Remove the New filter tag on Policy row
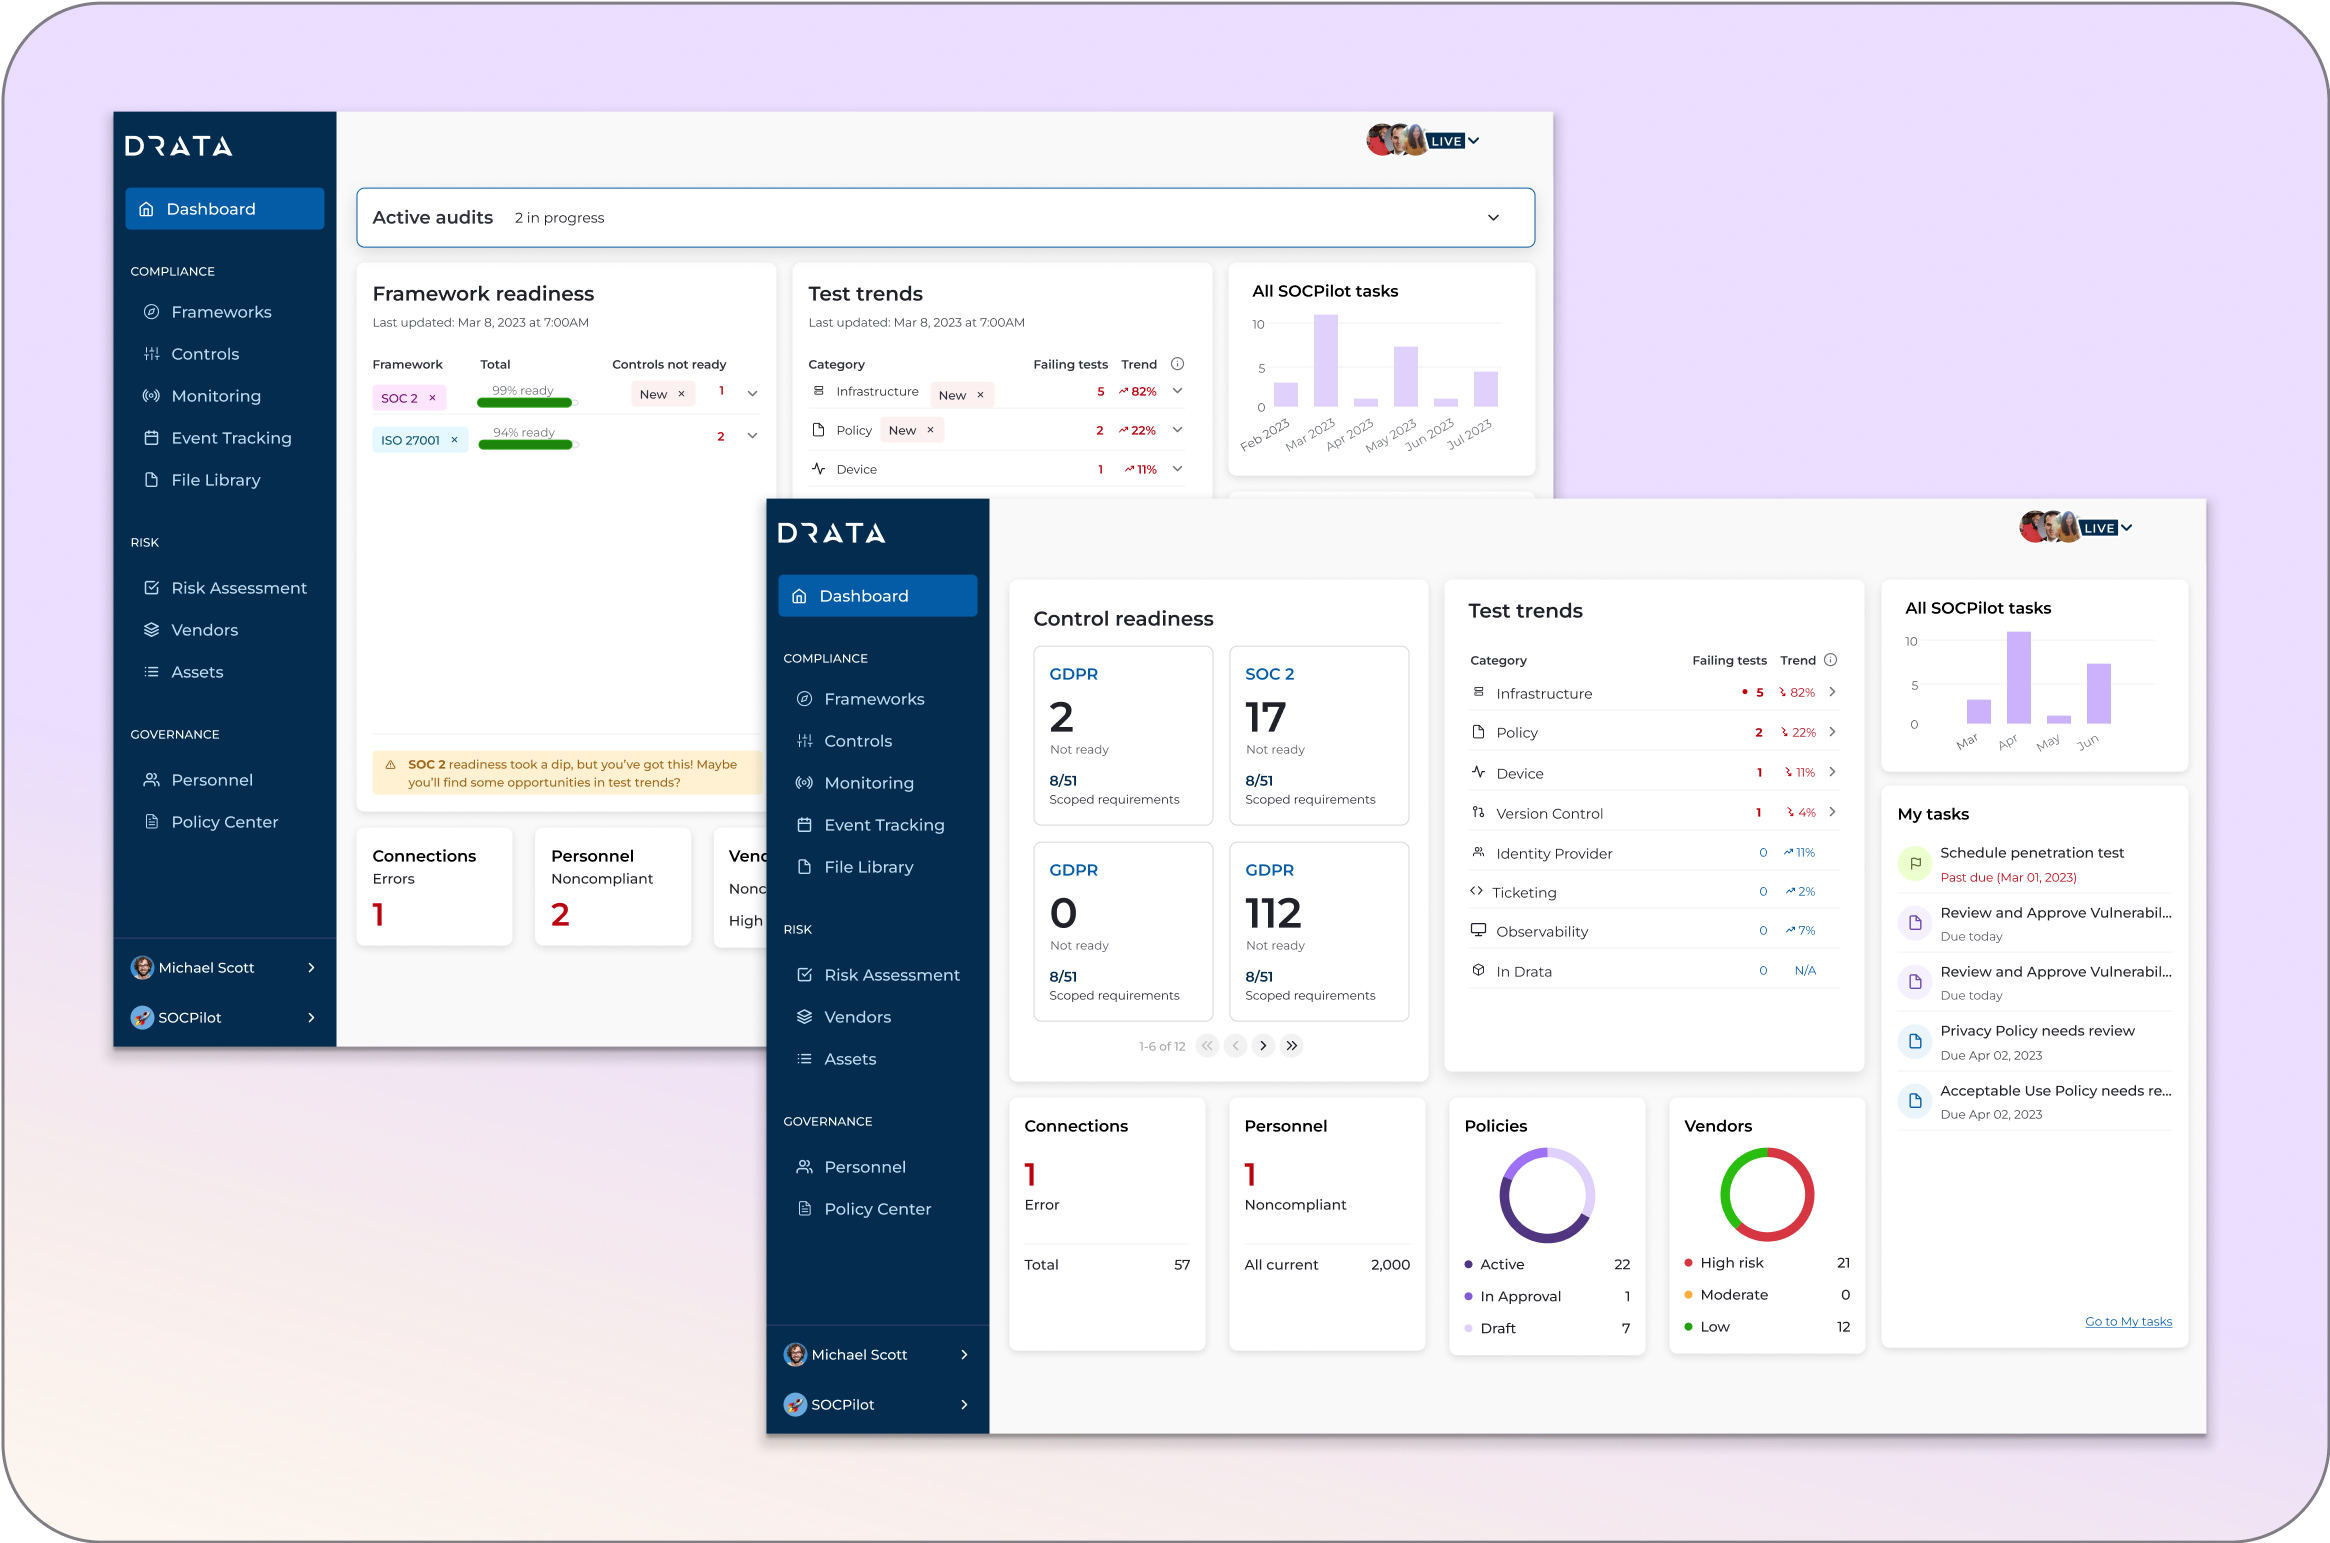Viewport: 2330px width, 1543px height. point(930,430)
